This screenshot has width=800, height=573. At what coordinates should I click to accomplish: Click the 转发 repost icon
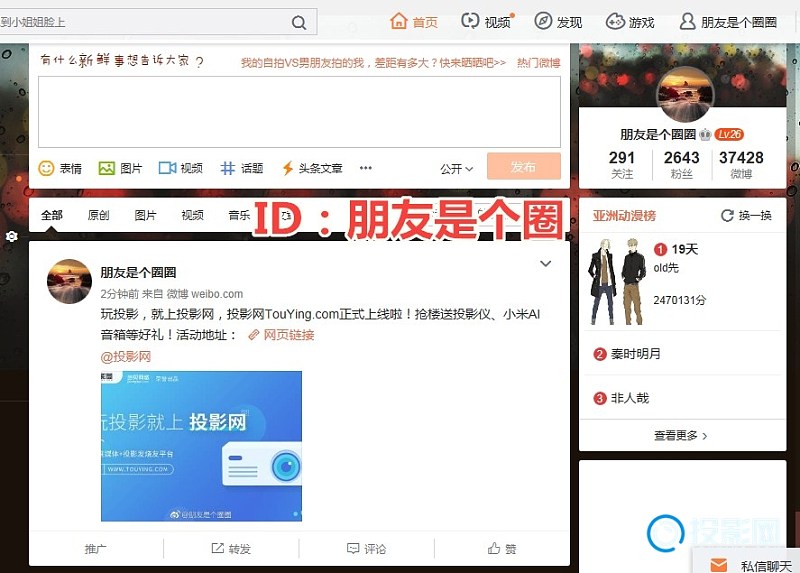[218, 549]
